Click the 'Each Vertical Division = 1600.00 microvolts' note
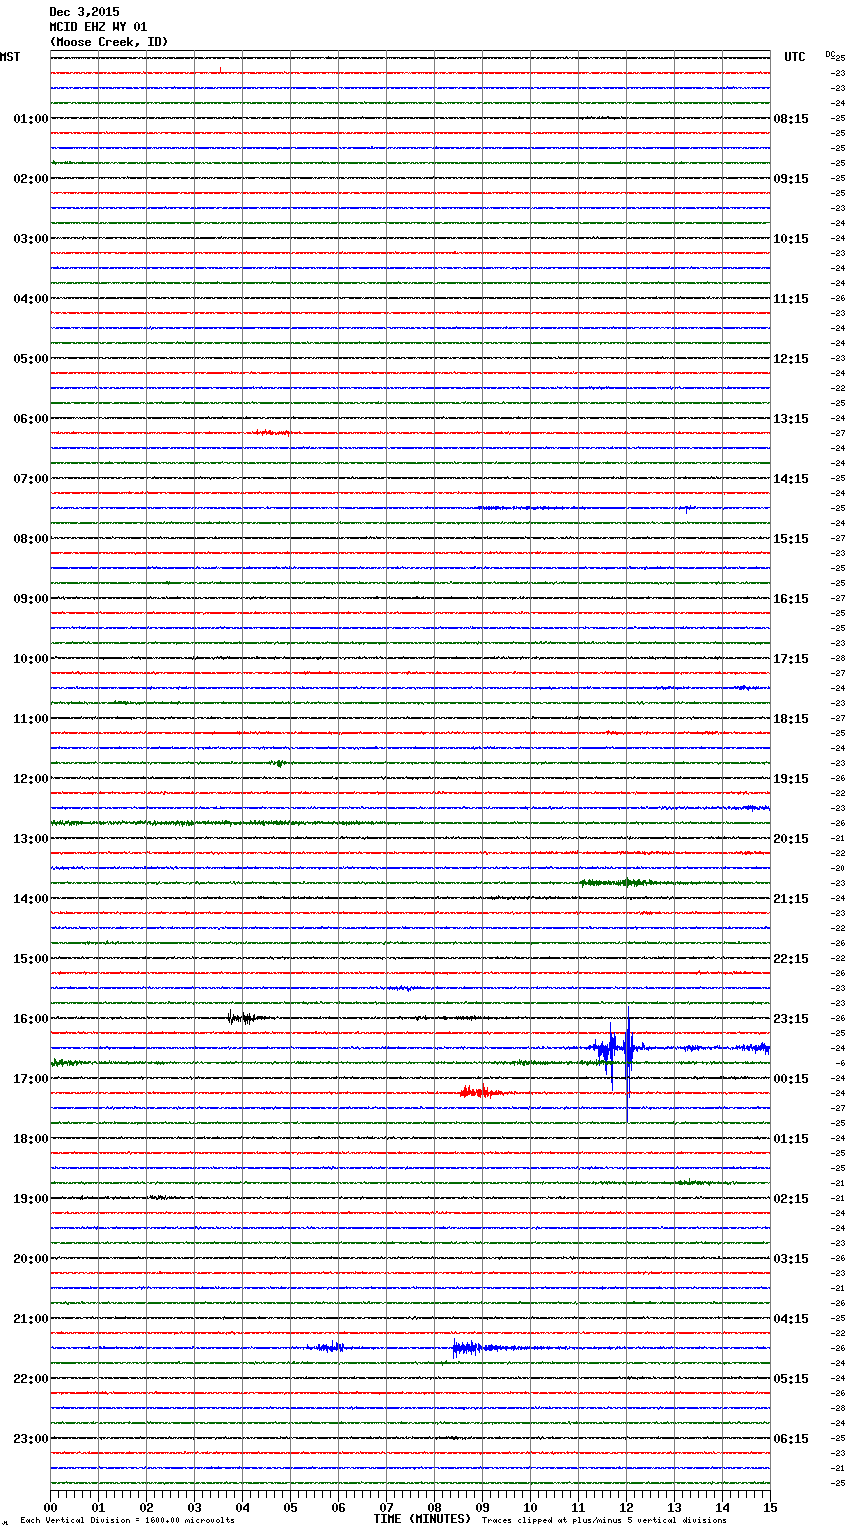The image size is (850, 1534). [x=128, y=1520]
